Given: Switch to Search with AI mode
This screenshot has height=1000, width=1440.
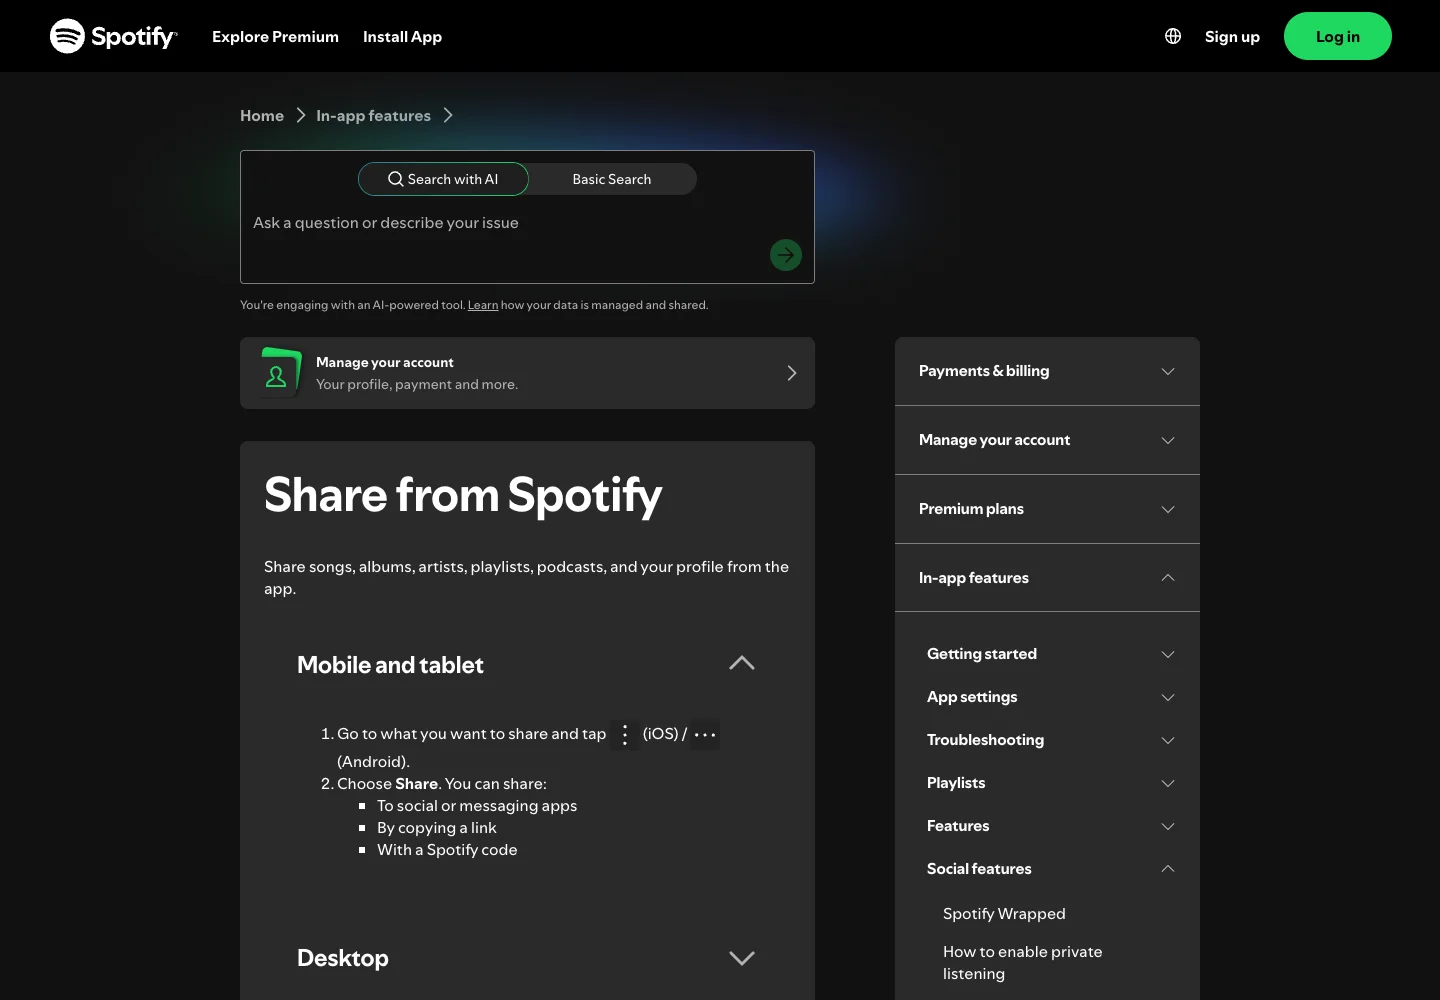Looking at the screenshot, I should tap(443, 179).
